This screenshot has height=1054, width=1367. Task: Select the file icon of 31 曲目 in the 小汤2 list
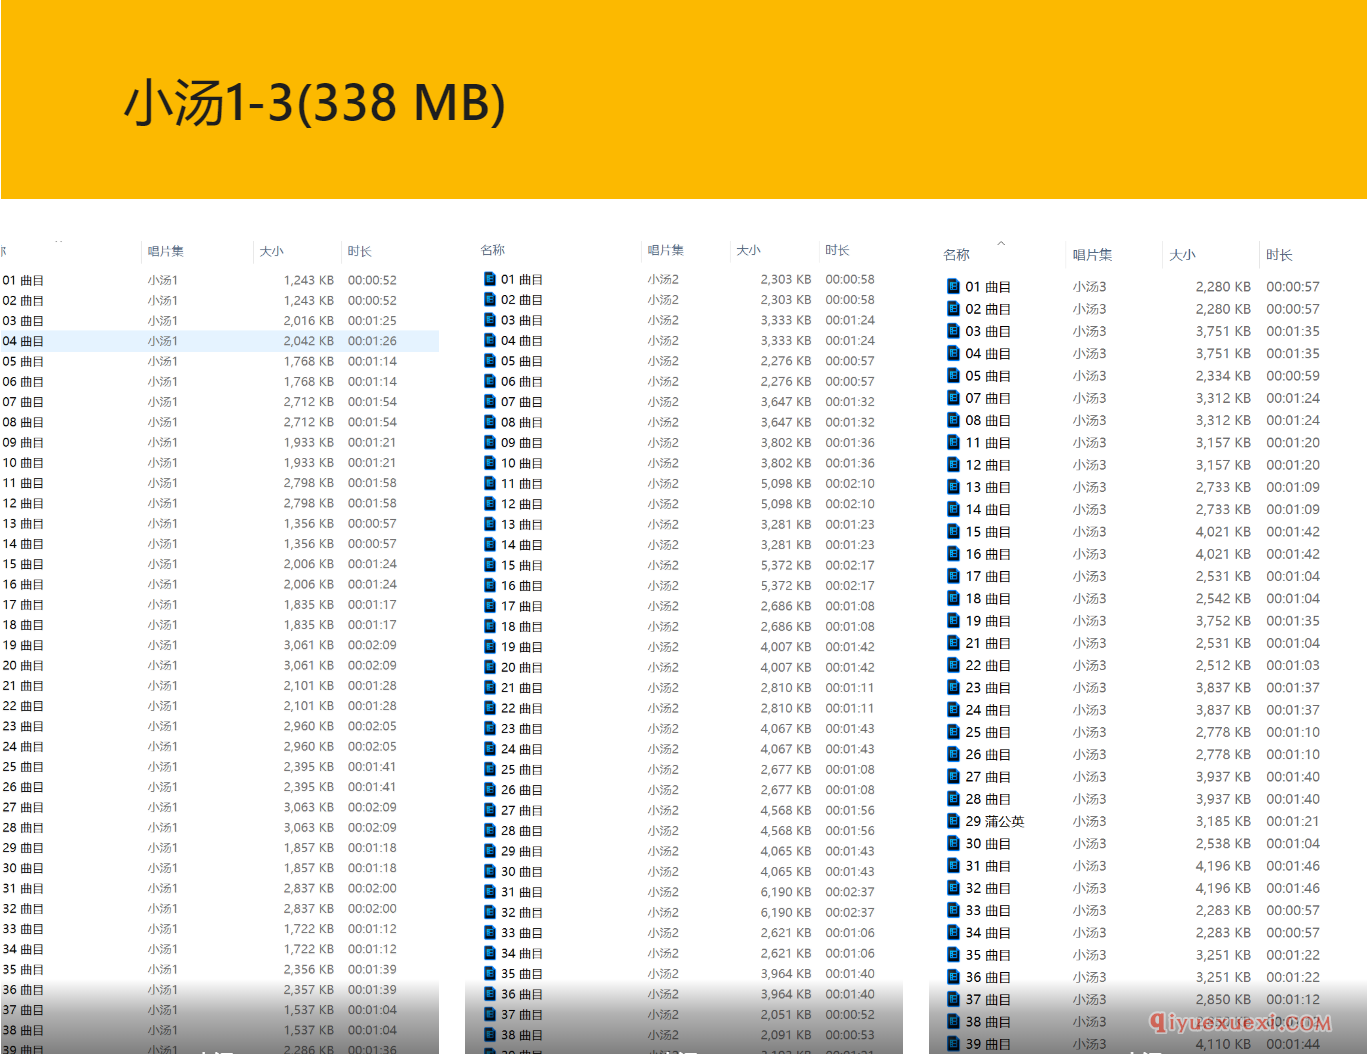click(490, 891)
